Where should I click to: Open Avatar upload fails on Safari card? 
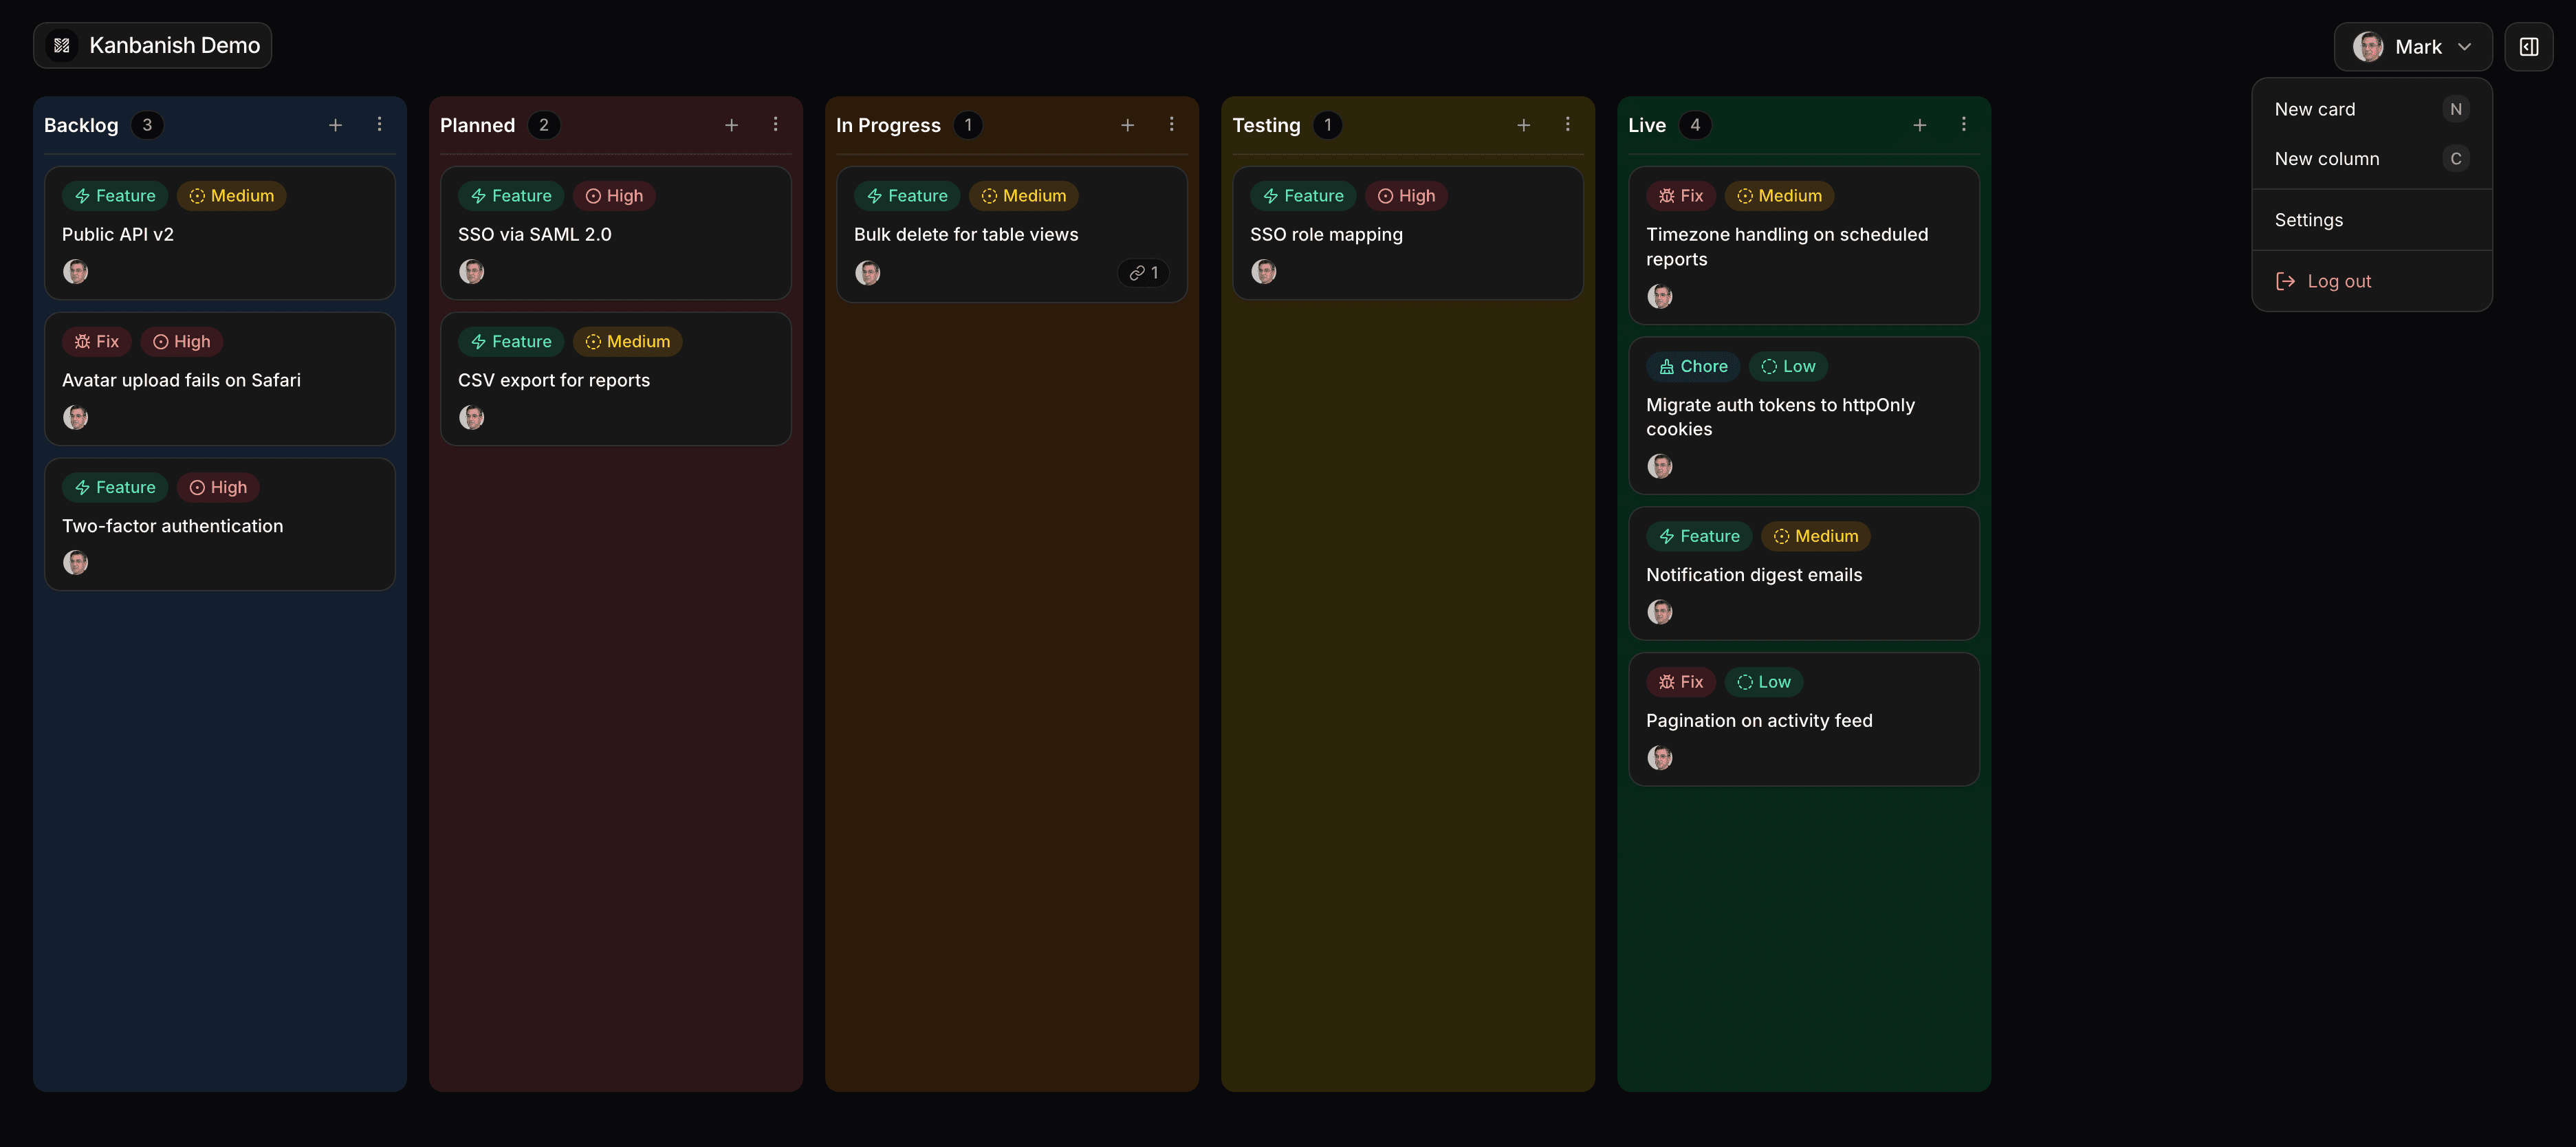(x=220, y=379)
